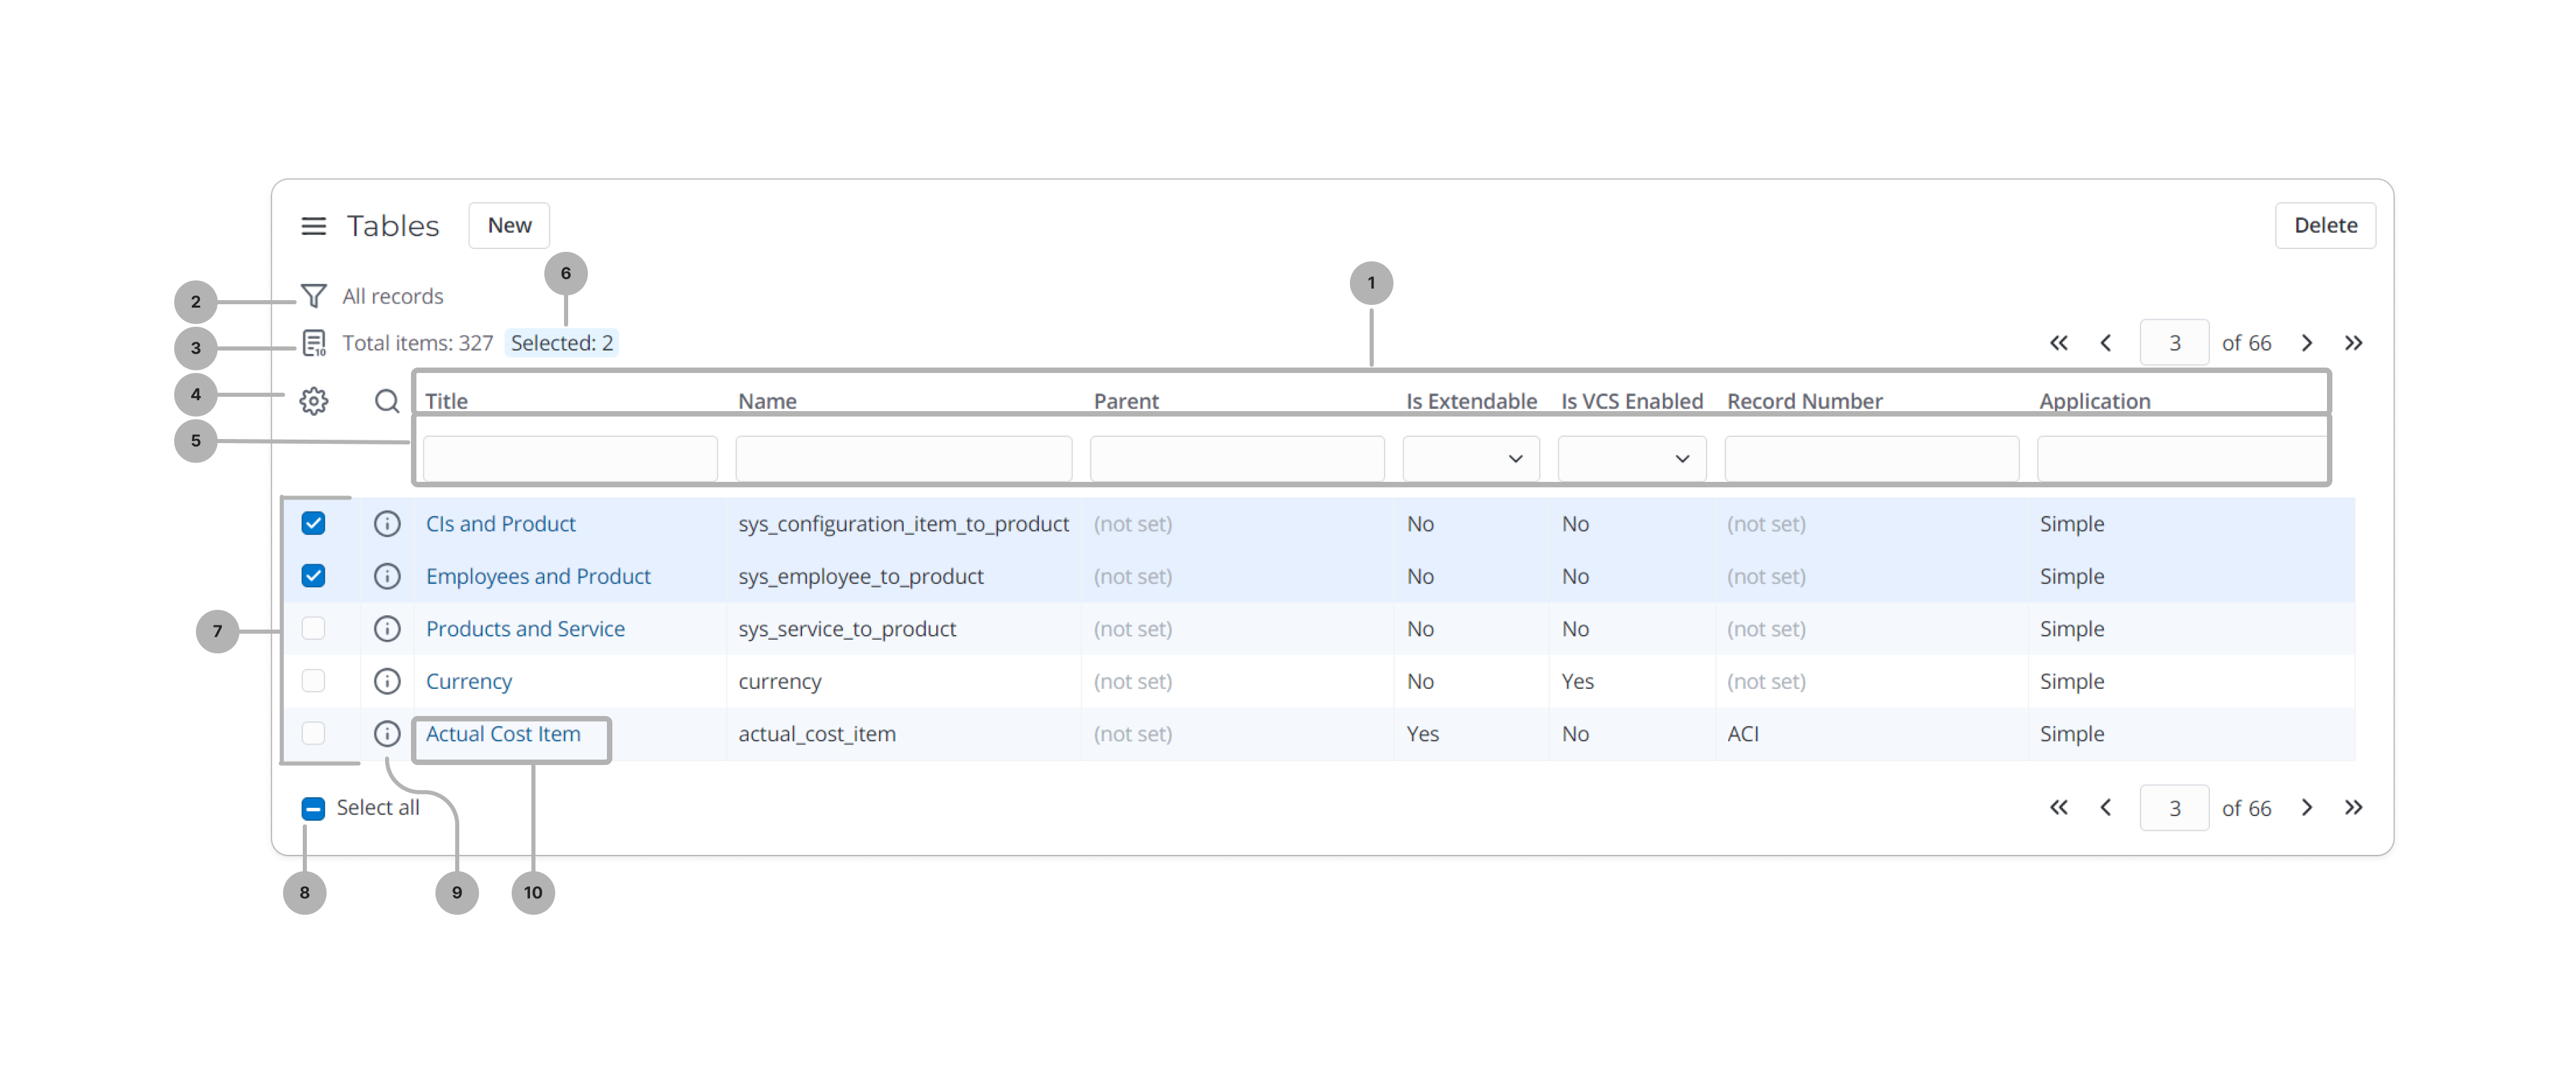Open the hamburger menu beside Tables
Viewport: 2576px width, 1089px height.
313,226
